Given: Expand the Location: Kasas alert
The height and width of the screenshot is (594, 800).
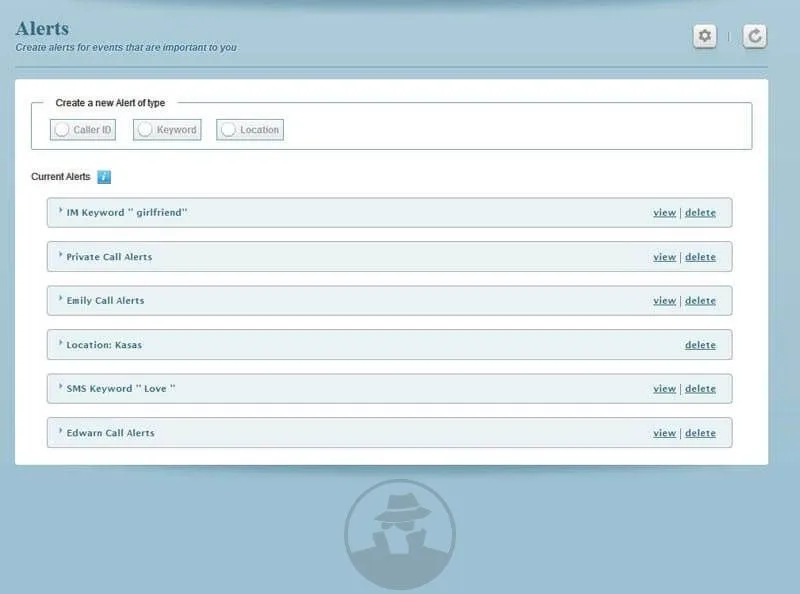Looking at the screenshot, I should coord(60,343).
